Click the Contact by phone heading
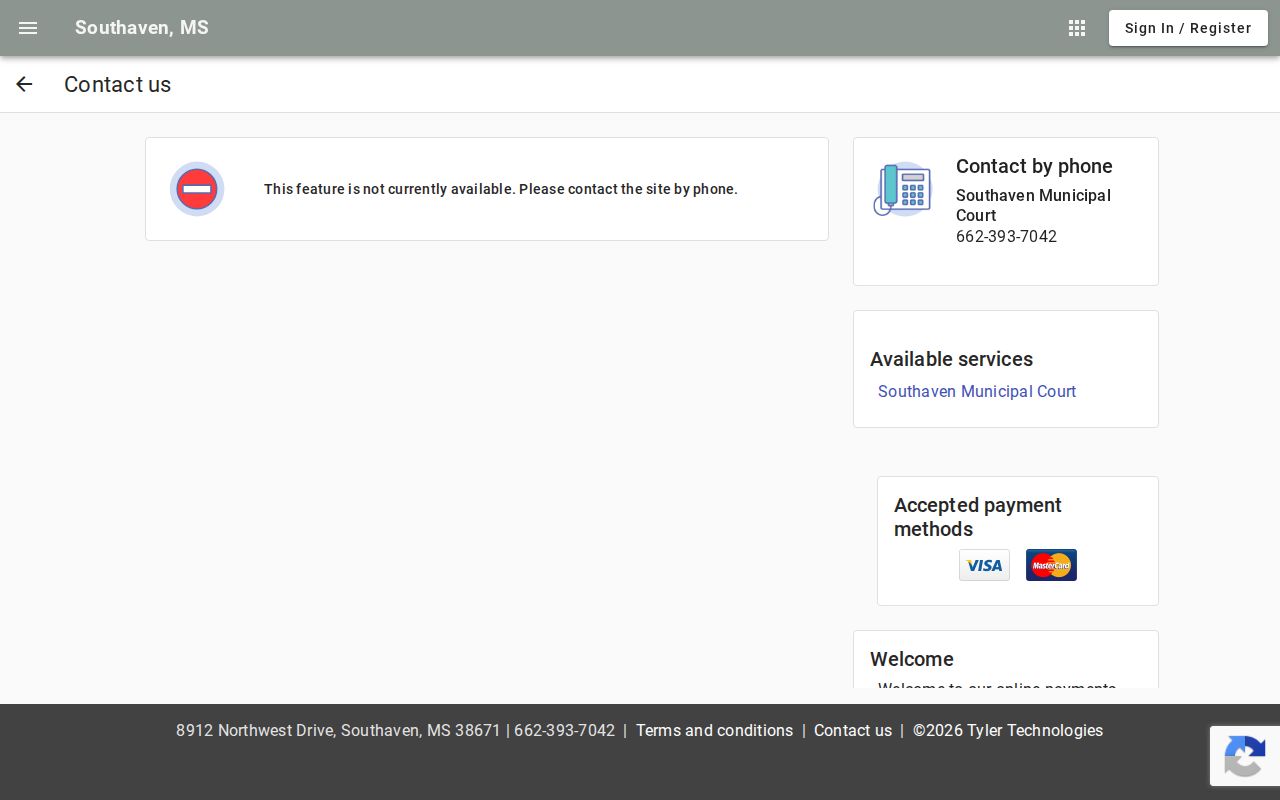Screen dimensions: 1280x800 (x=1034, y=166)
